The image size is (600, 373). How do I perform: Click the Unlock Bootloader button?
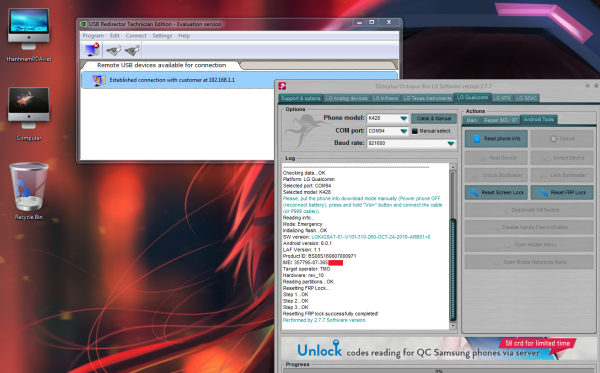pyautogui.click(x=496, y=175)
